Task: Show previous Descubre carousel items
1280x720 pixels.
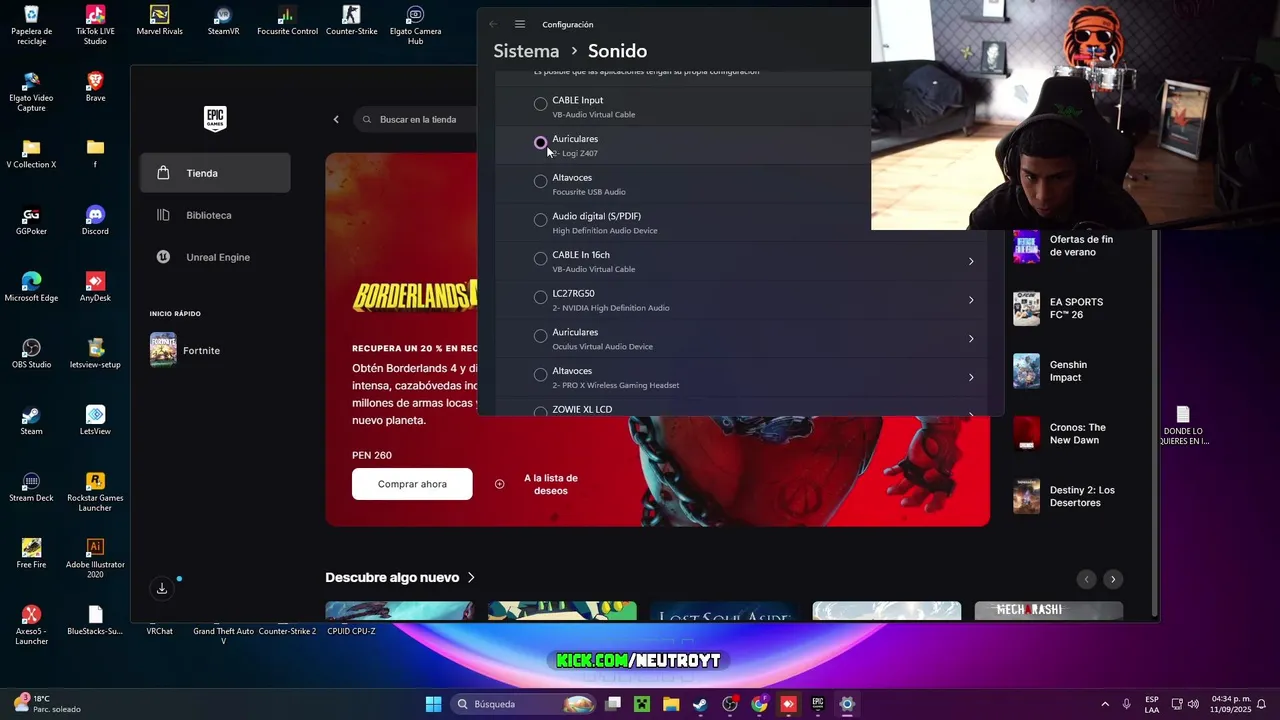Action: (x=1086, y=579)
